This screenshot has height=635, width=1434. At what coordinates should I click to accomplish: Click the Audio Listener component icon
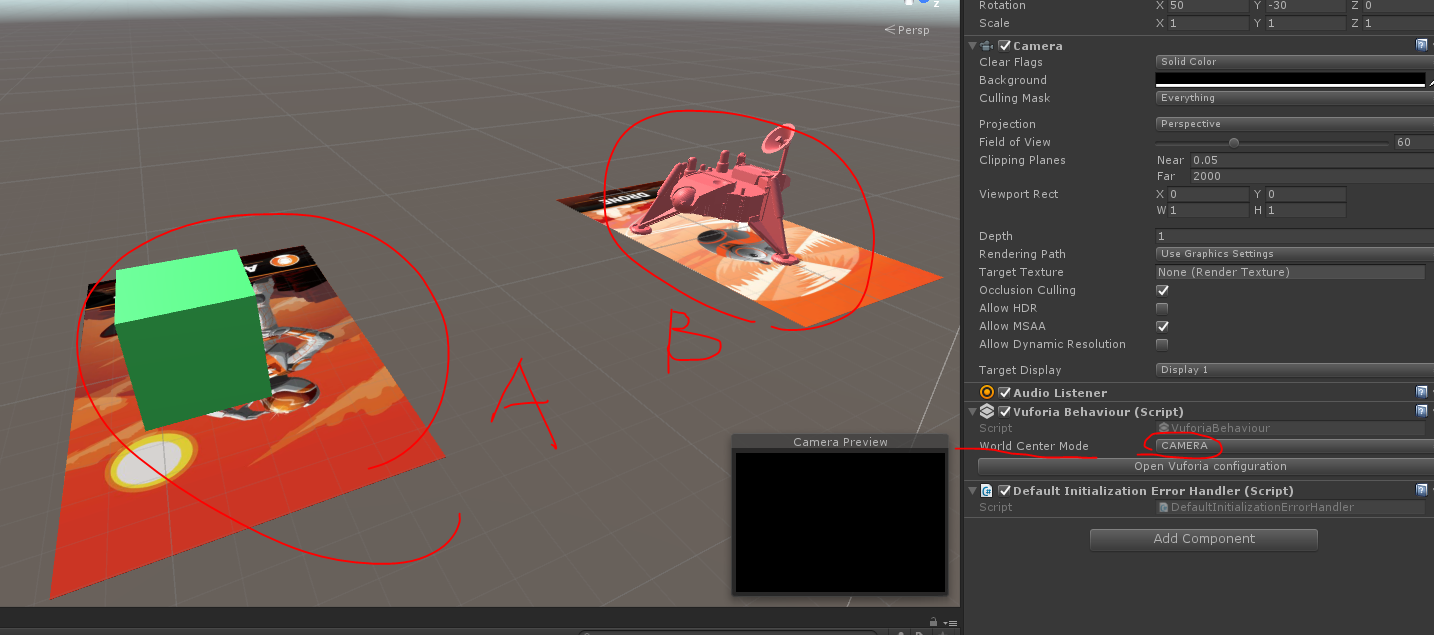(x=987, y=392)
